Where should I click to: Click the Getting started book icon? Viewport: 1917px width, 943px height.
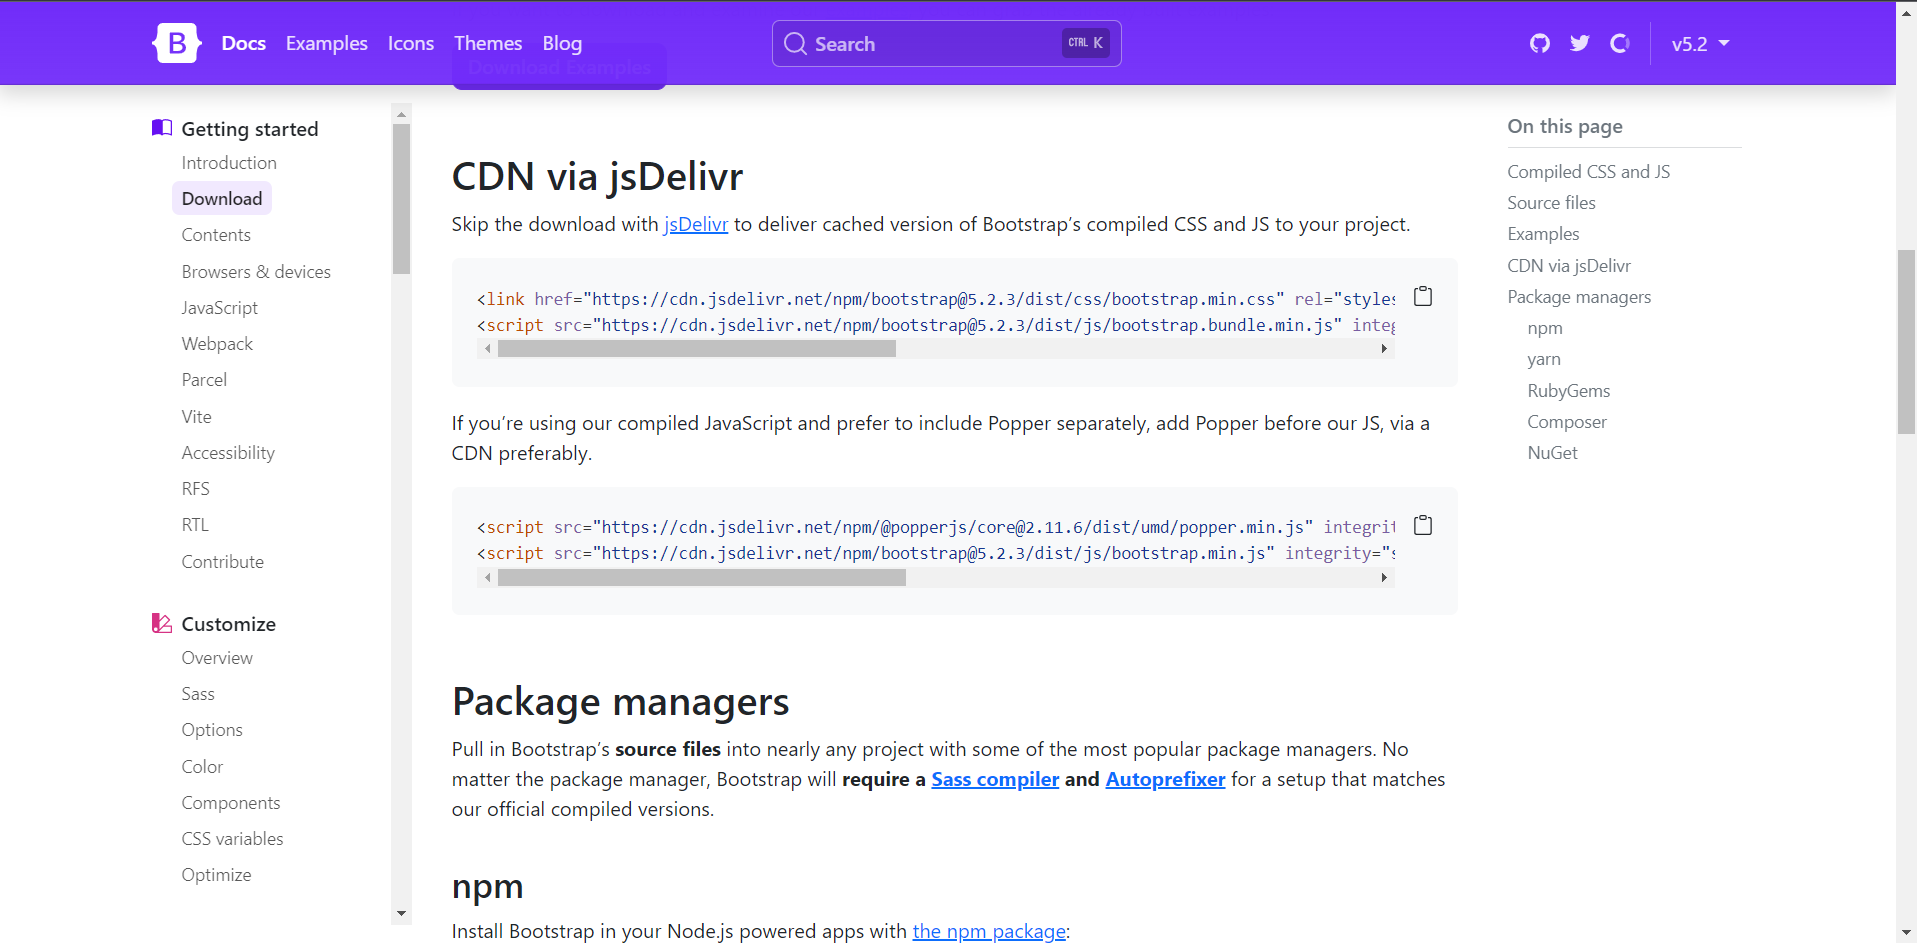point(162,128)
